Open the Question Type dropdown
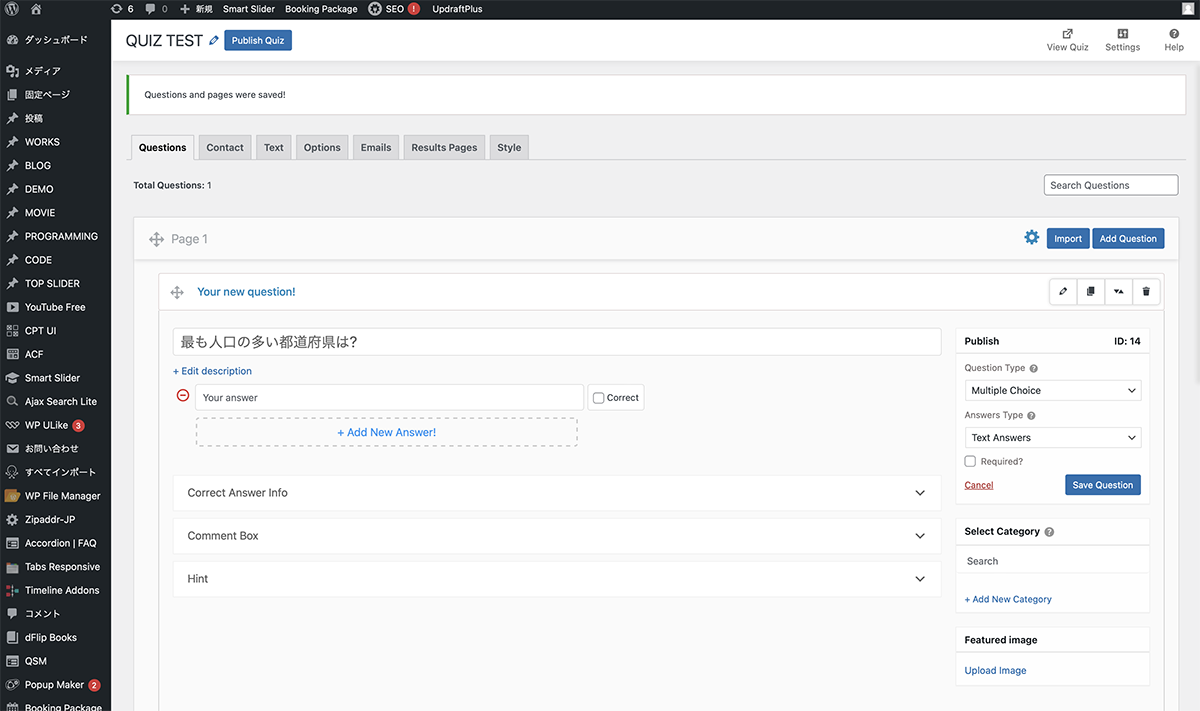 tap(1052, 391)
